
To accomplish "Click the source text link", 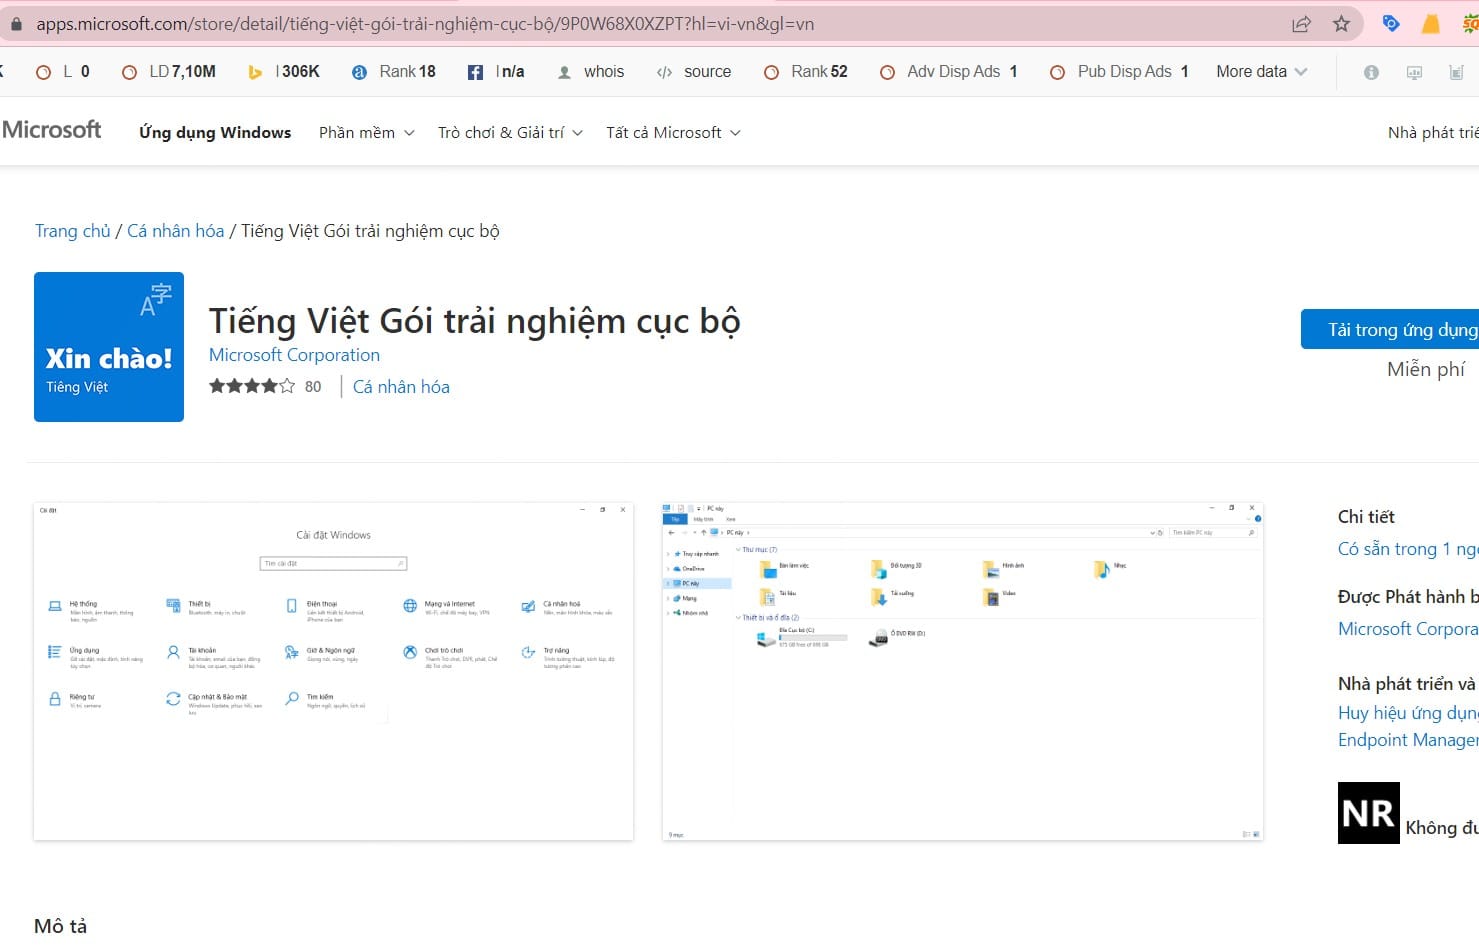I will [x=708, y=72].
